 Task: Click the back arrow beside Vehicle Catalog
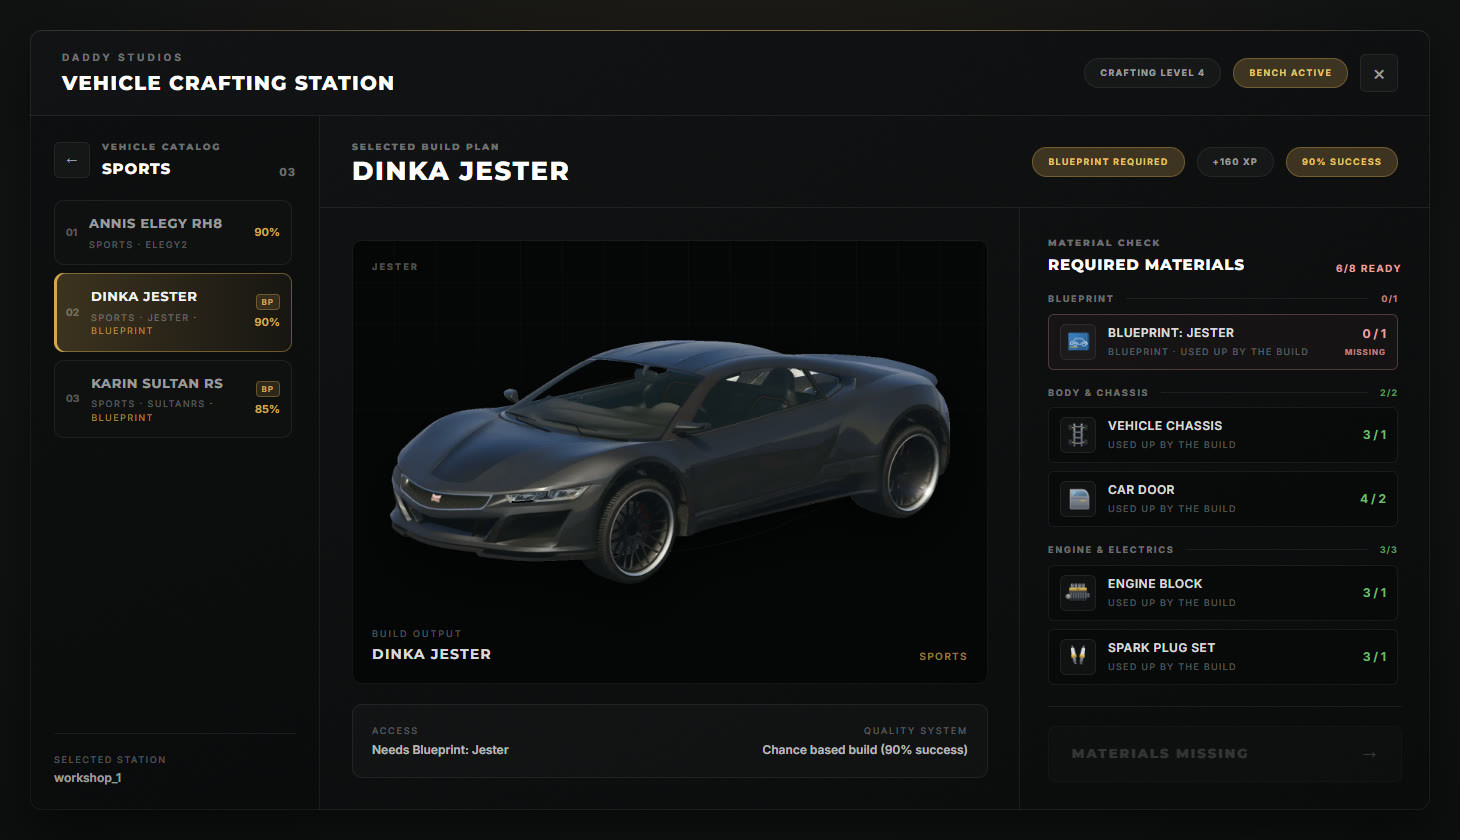[72, 160]
